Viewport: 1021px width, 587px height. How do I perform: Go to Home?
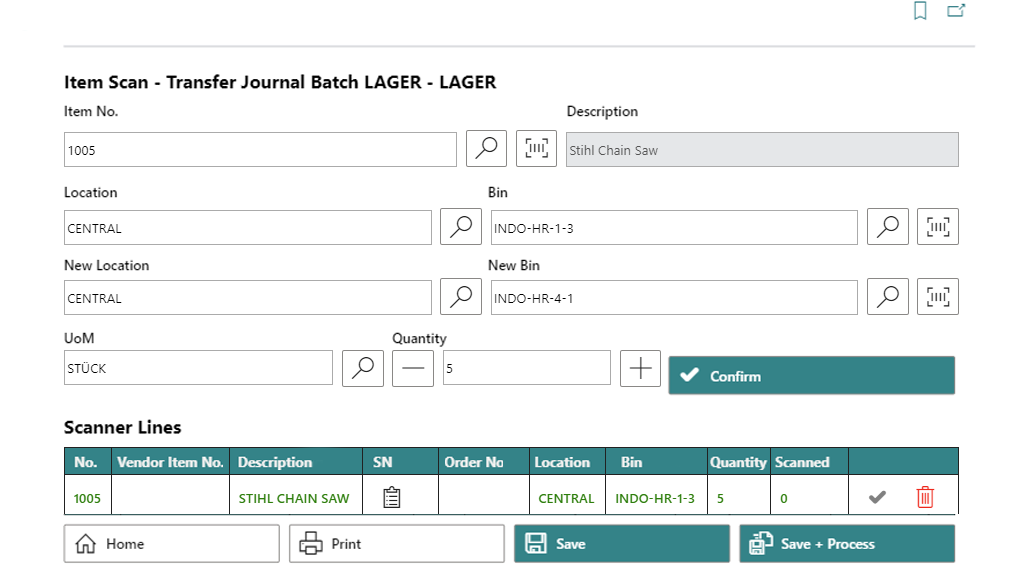click(172, 544)
